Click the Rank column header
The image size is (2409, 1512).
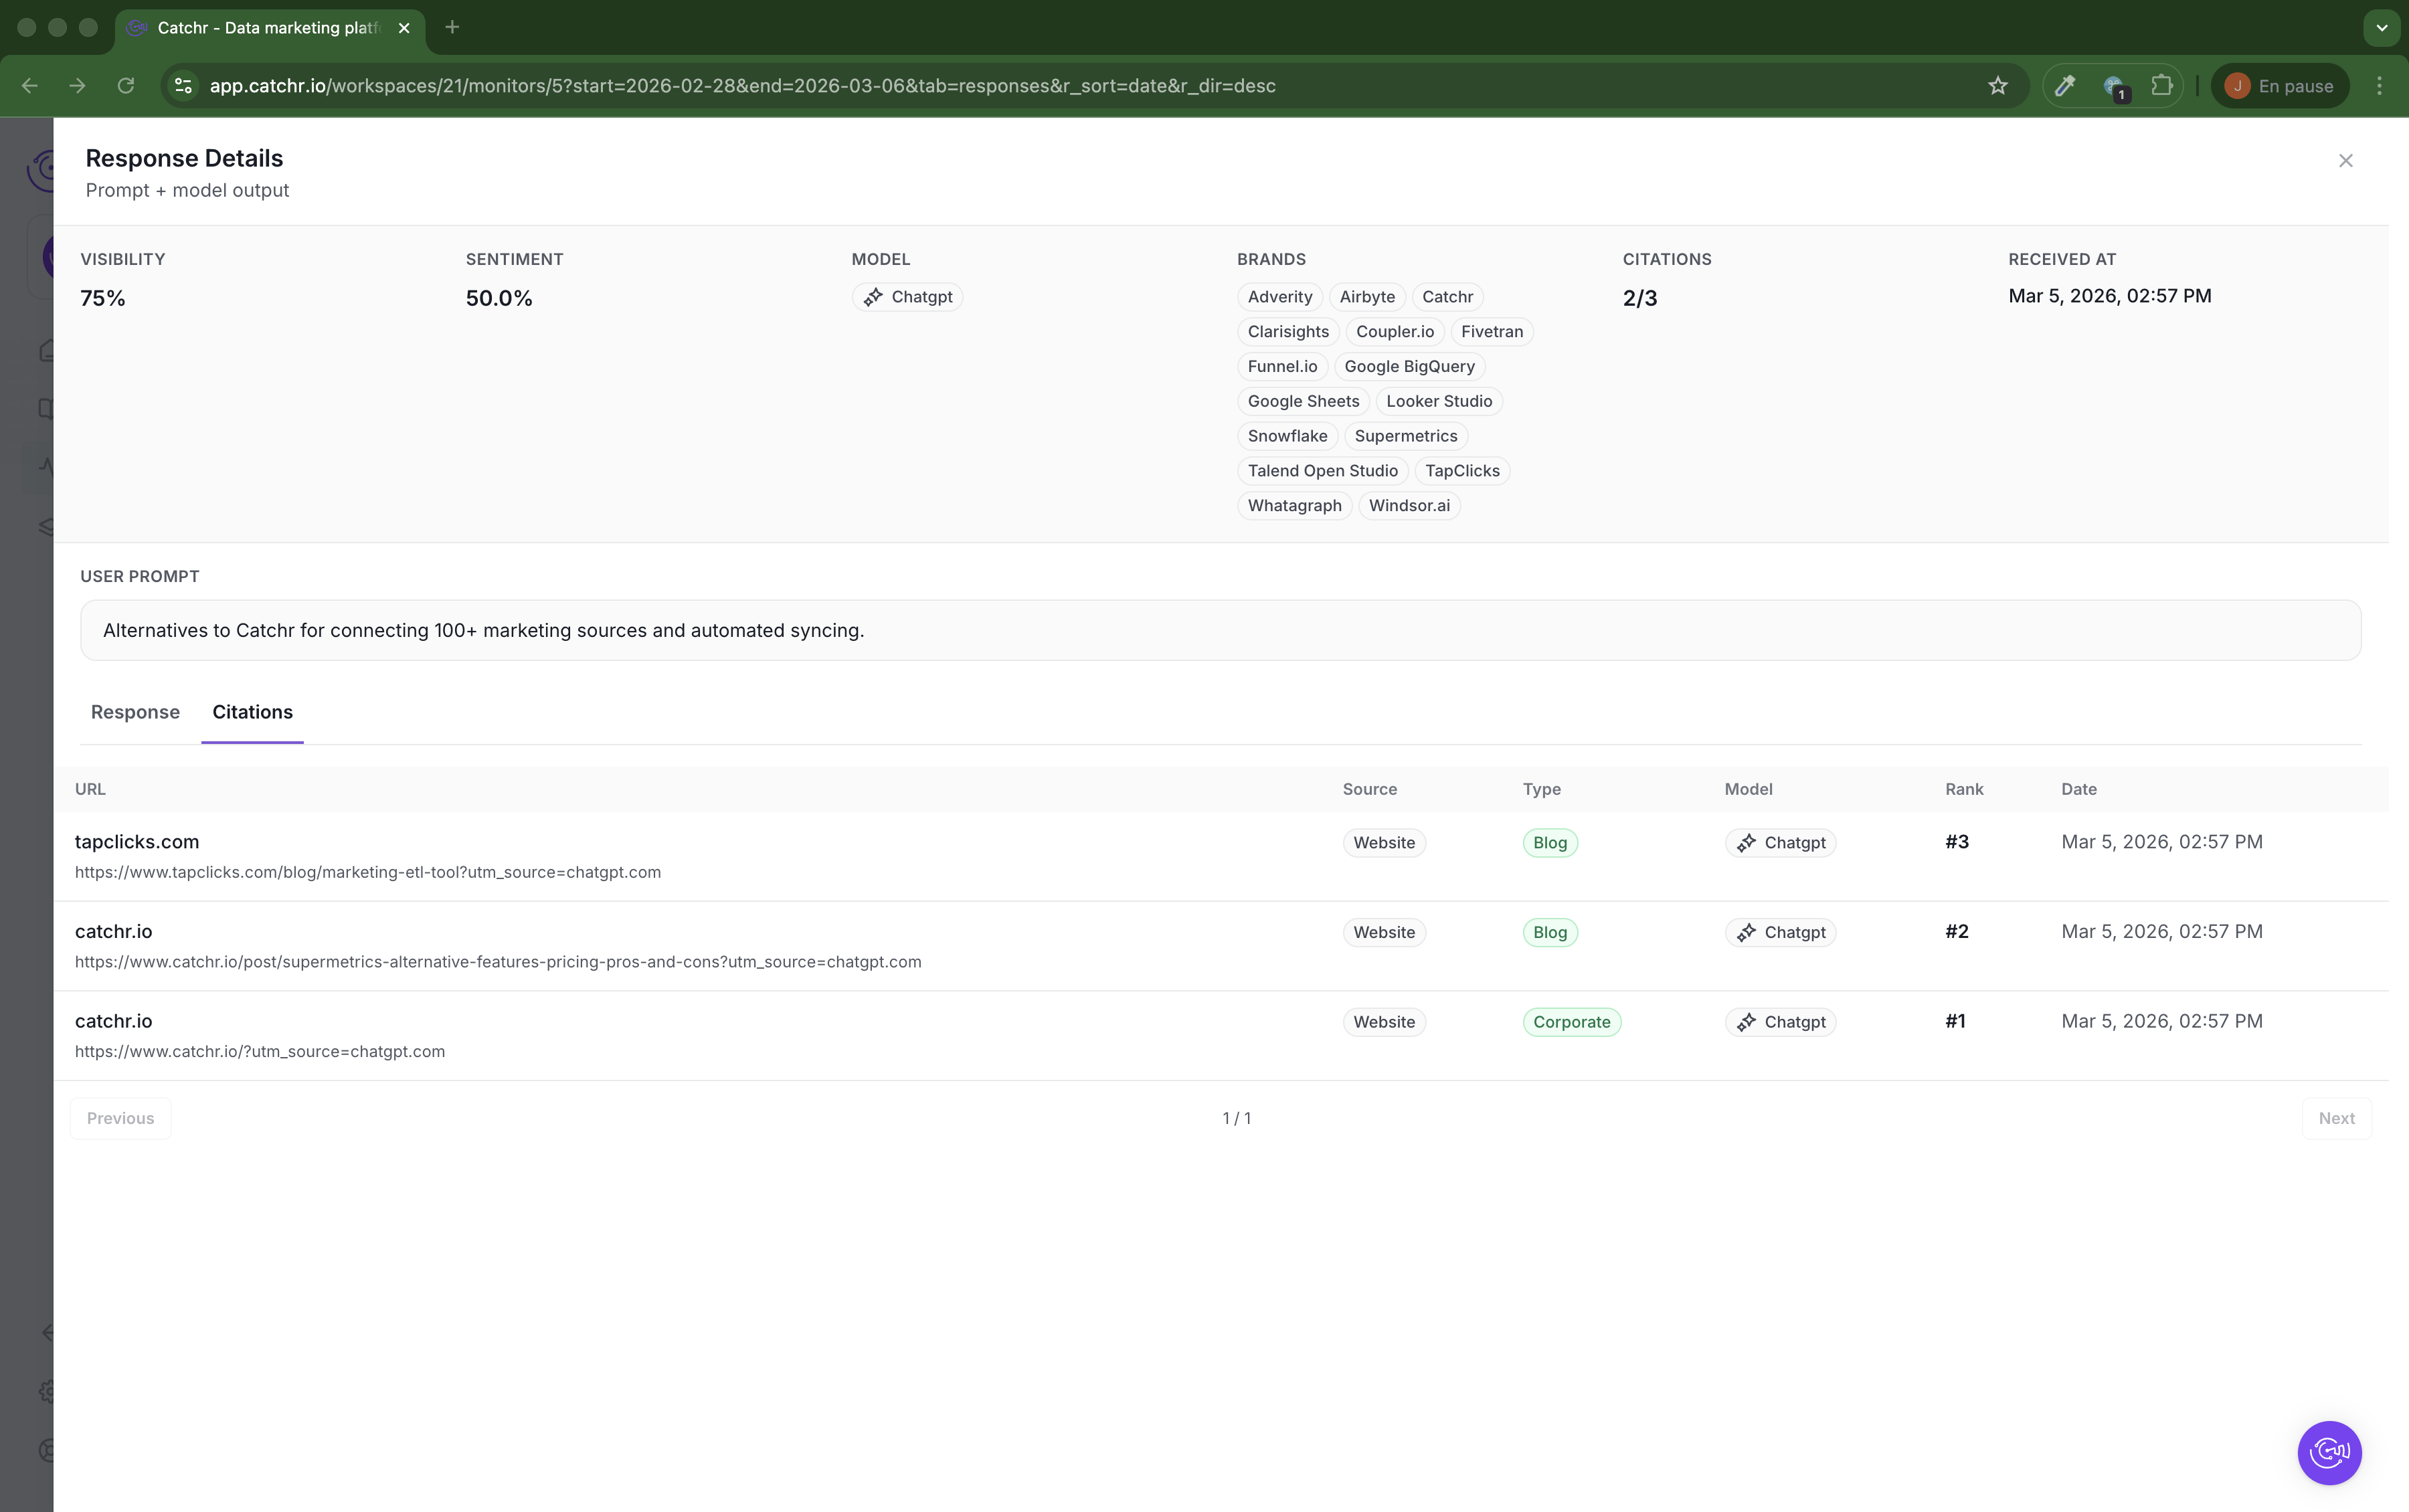[x=1963, y=789]
